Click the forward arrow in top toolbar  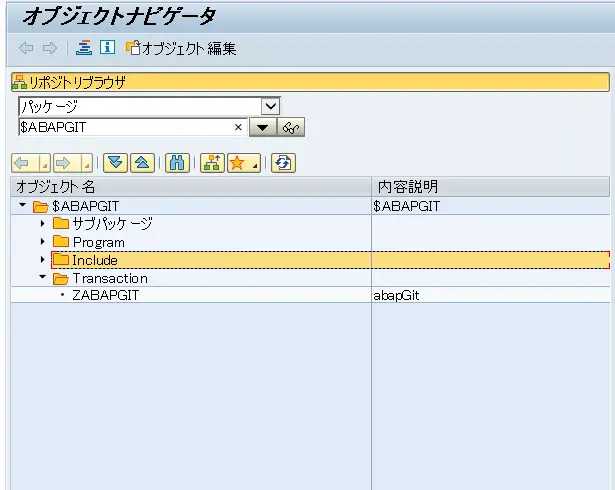point(50,48)
